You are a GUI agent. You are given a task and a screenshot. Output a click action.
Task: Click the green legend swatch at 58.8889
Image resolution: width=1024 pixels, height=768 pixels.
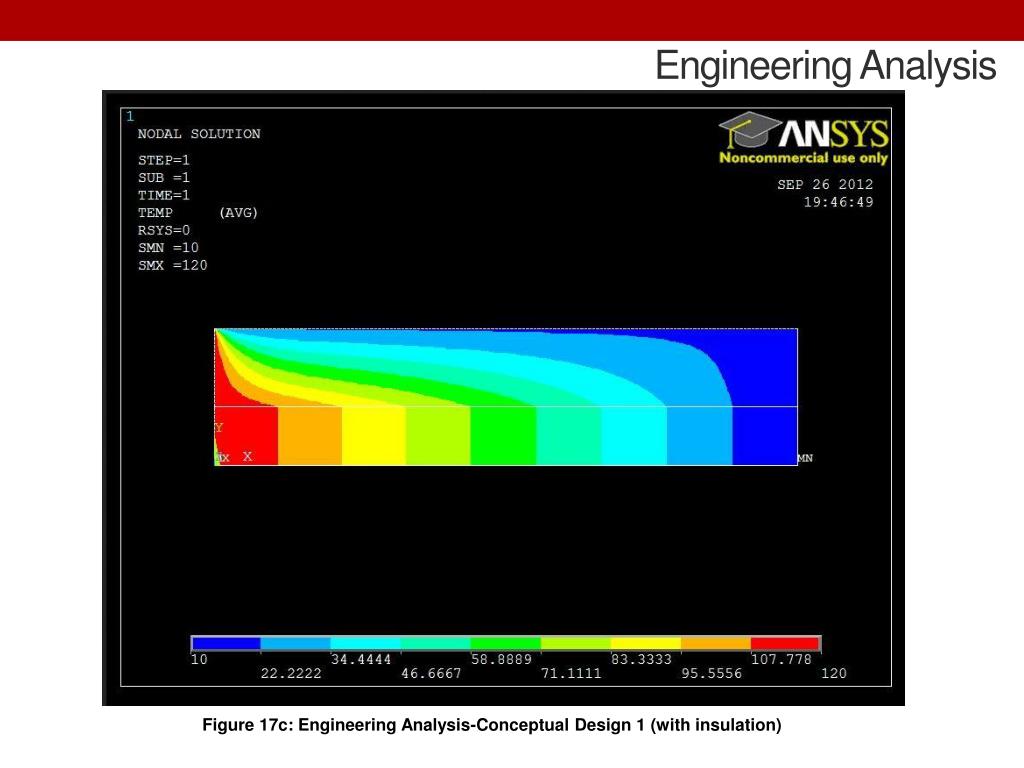click(505, 644)
